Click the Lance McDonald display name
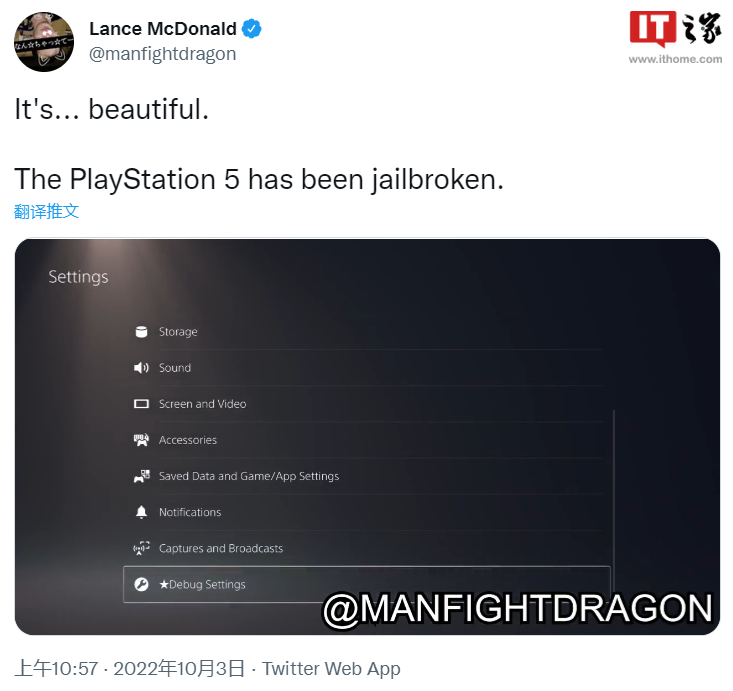Screen dimensions: 733x691 coord(163,29)
